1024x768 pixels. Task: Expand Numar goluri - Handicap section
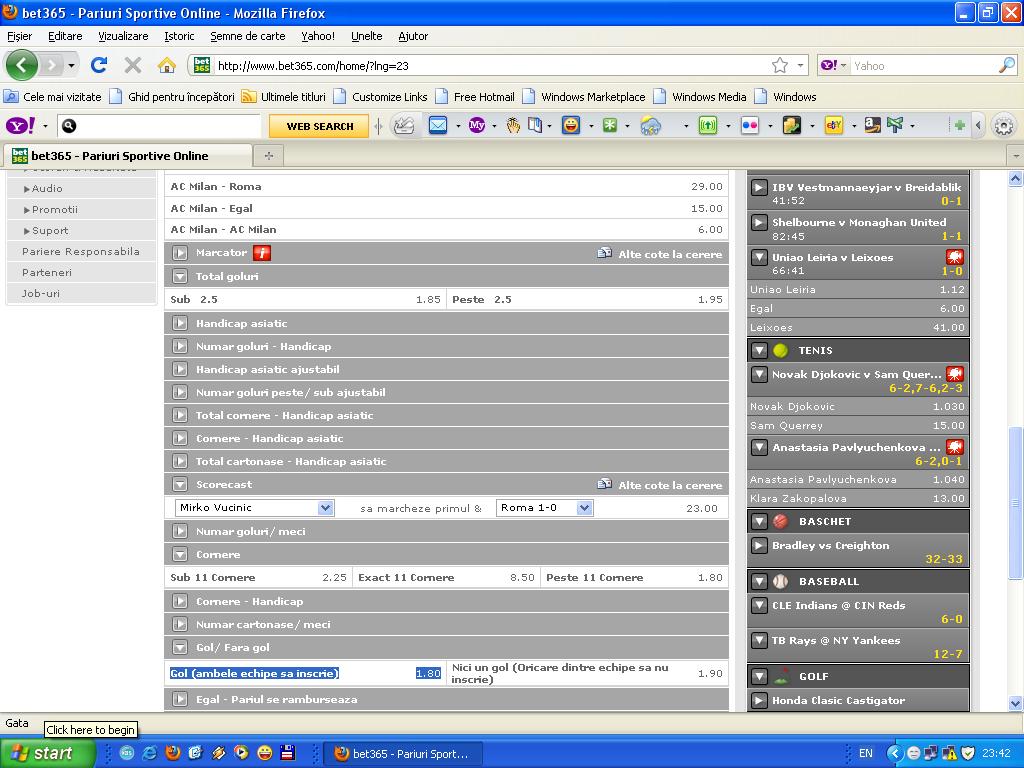(x=180, y=346)
